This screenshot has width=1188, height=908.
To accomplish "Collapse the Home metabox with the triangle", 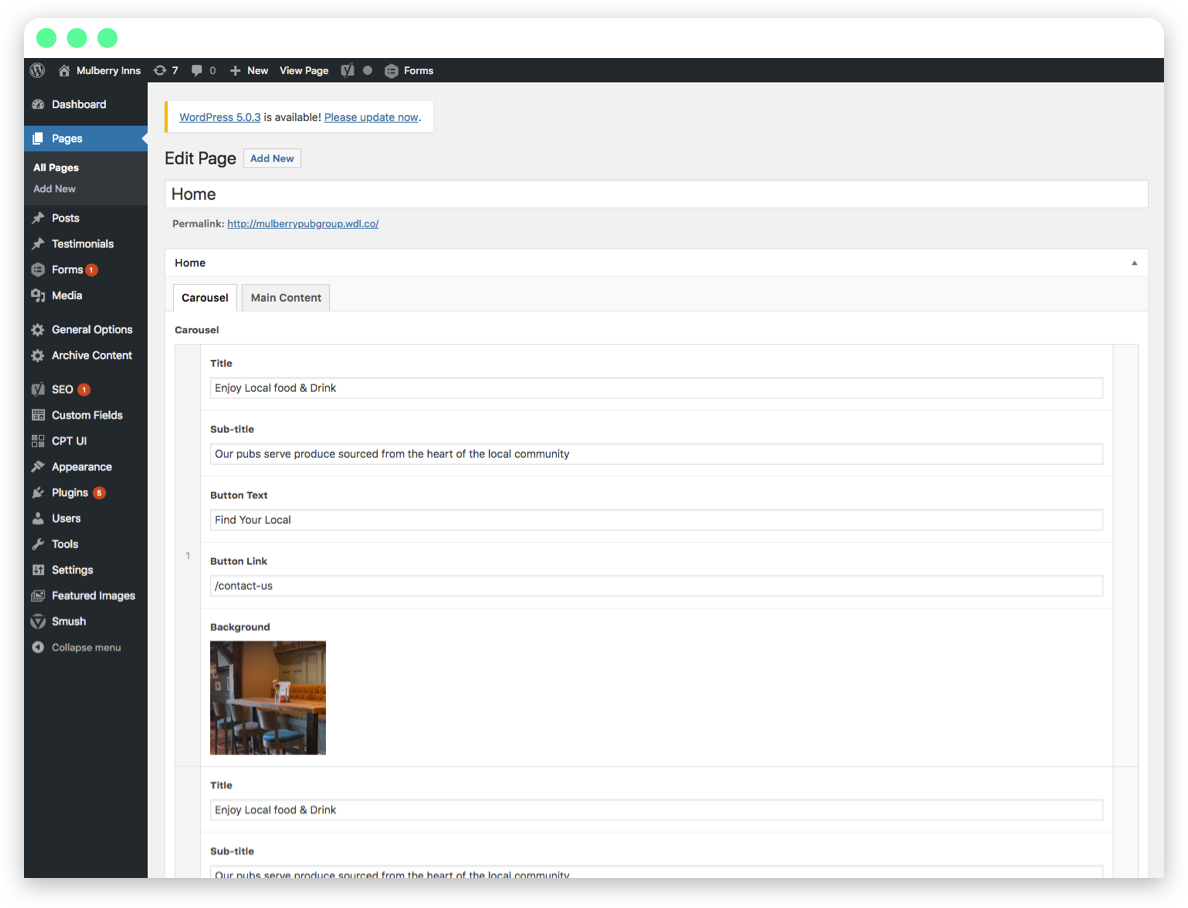I will pyautogui.click(x=1134, y=263).
